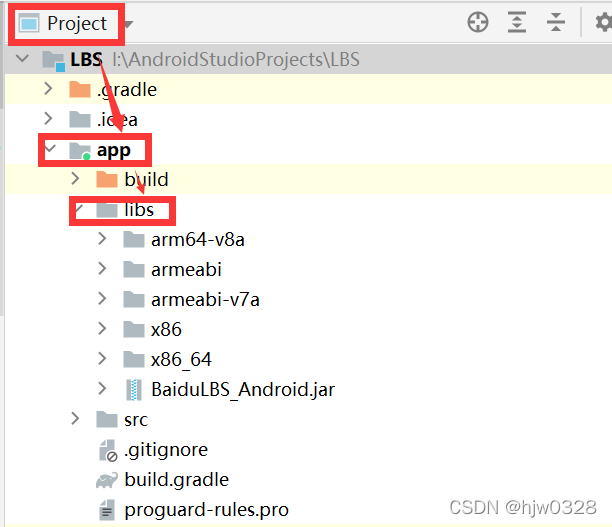The width and height of the screenshot is (612, 527).
Task: Collapse the libs folder
Action: click(x=79, y=209)
